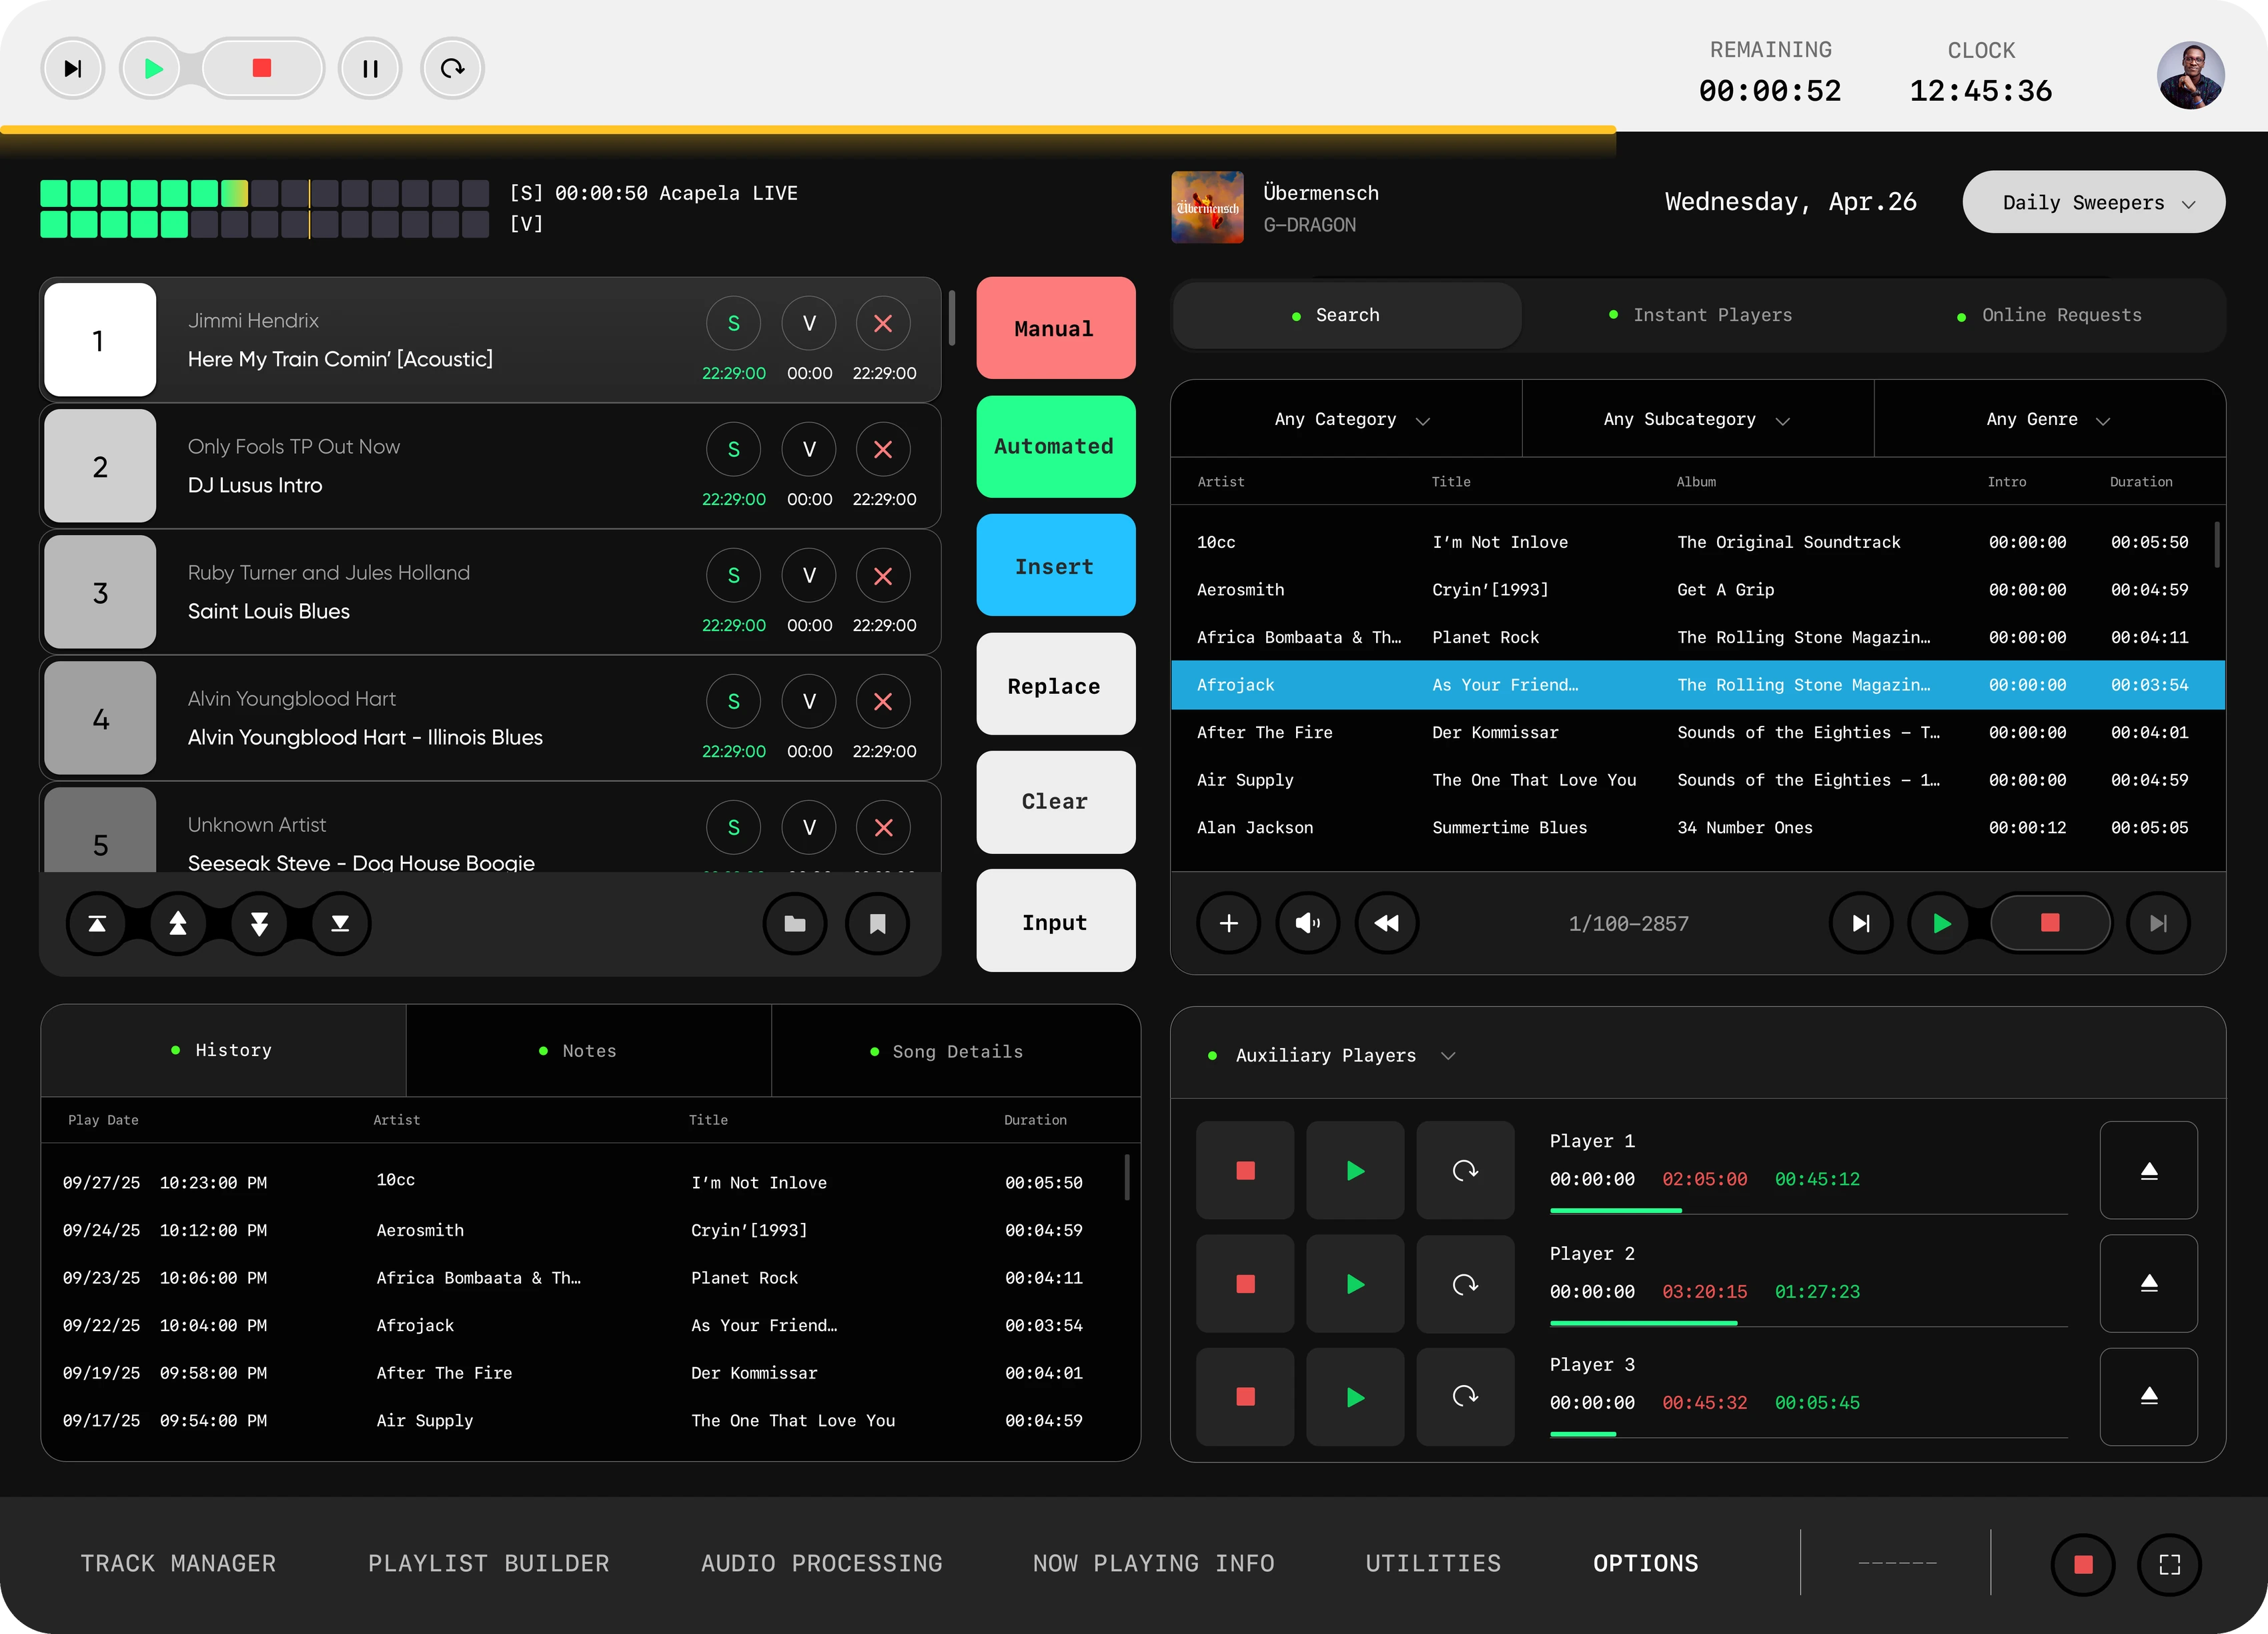
Task: Toggle S on Jimmi Hendrix track
Action: pyautogui.click(x=734, y=323)
